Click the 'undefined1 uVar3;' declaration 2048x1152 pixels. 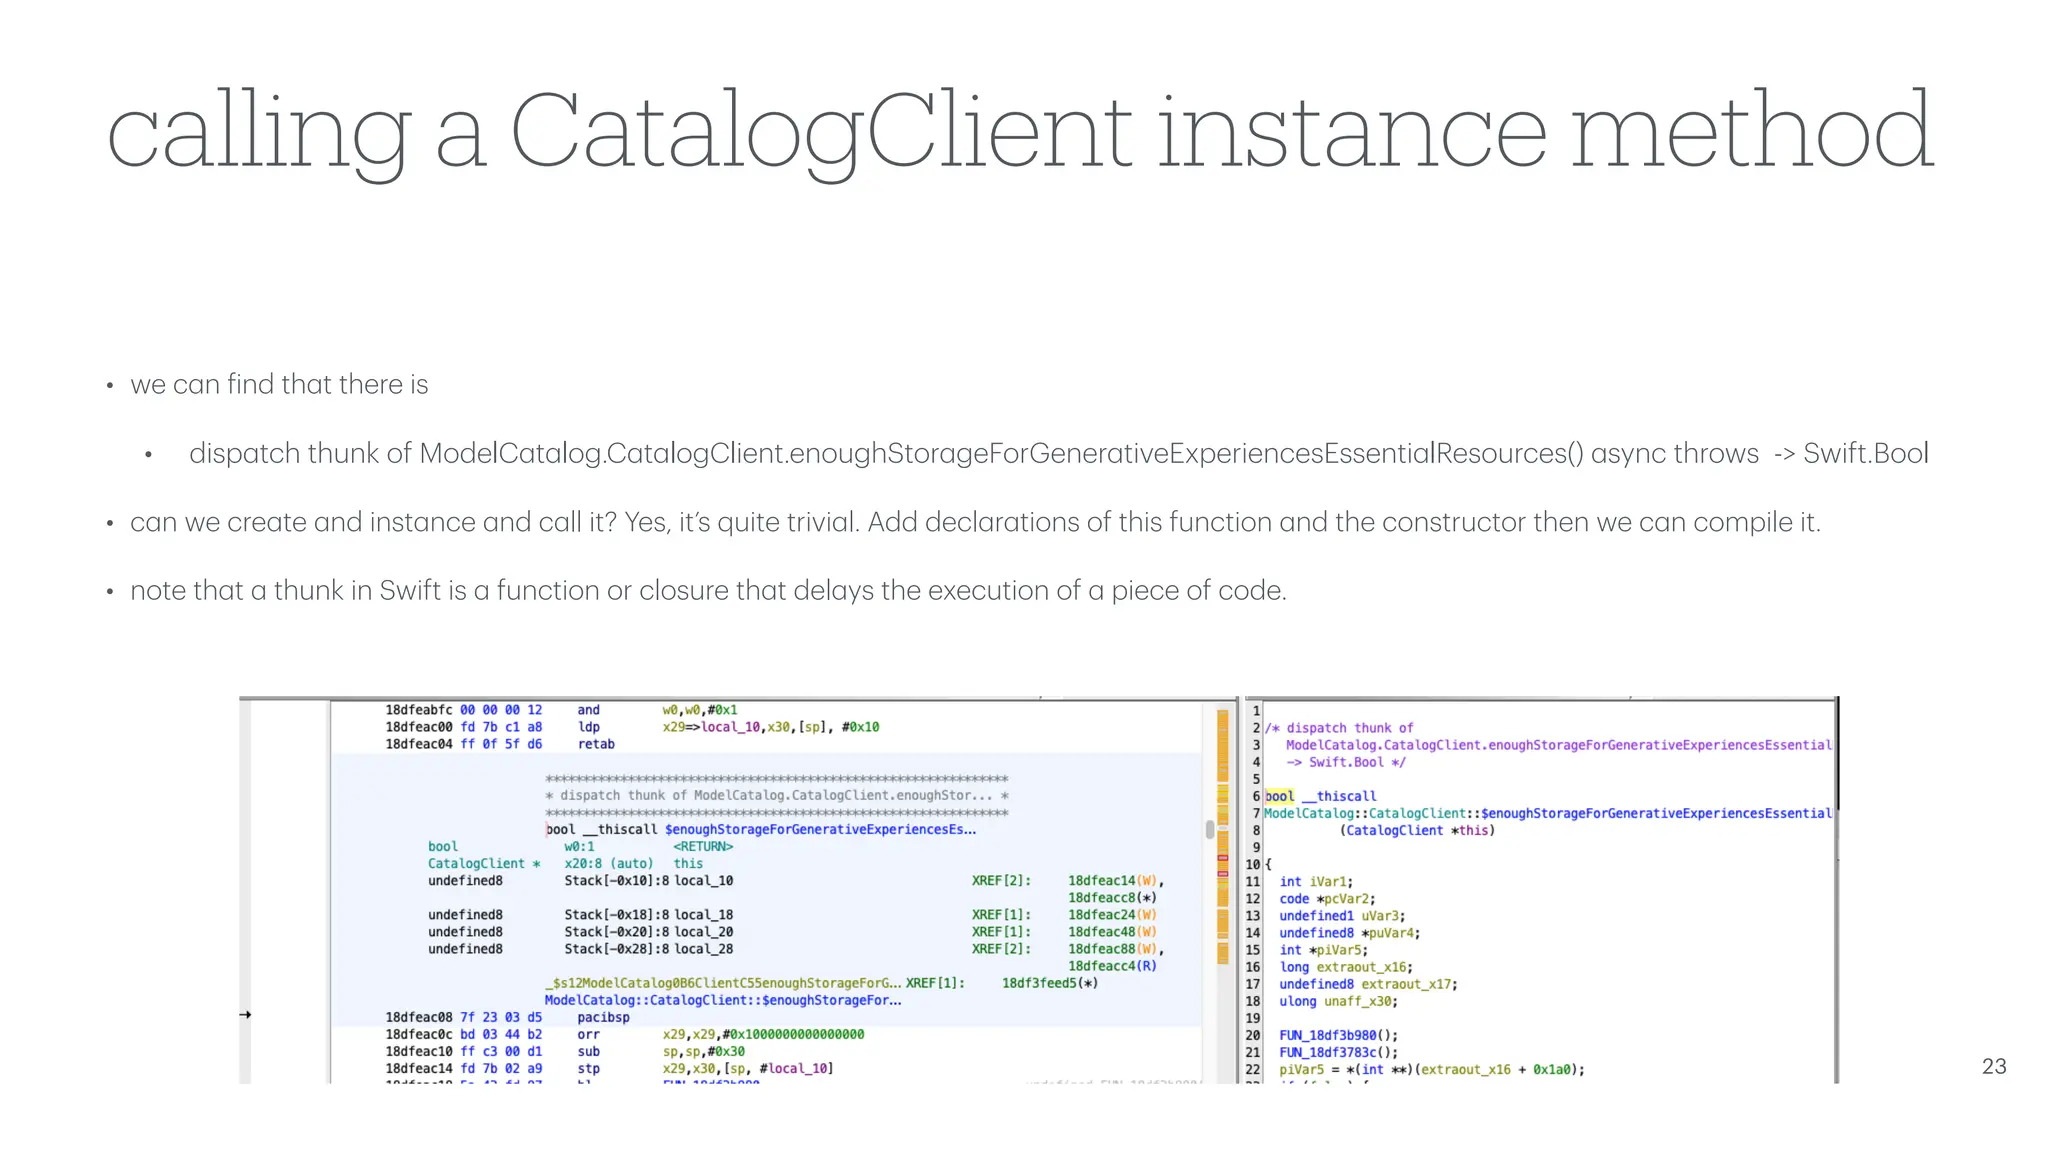tap(1342, 916)
